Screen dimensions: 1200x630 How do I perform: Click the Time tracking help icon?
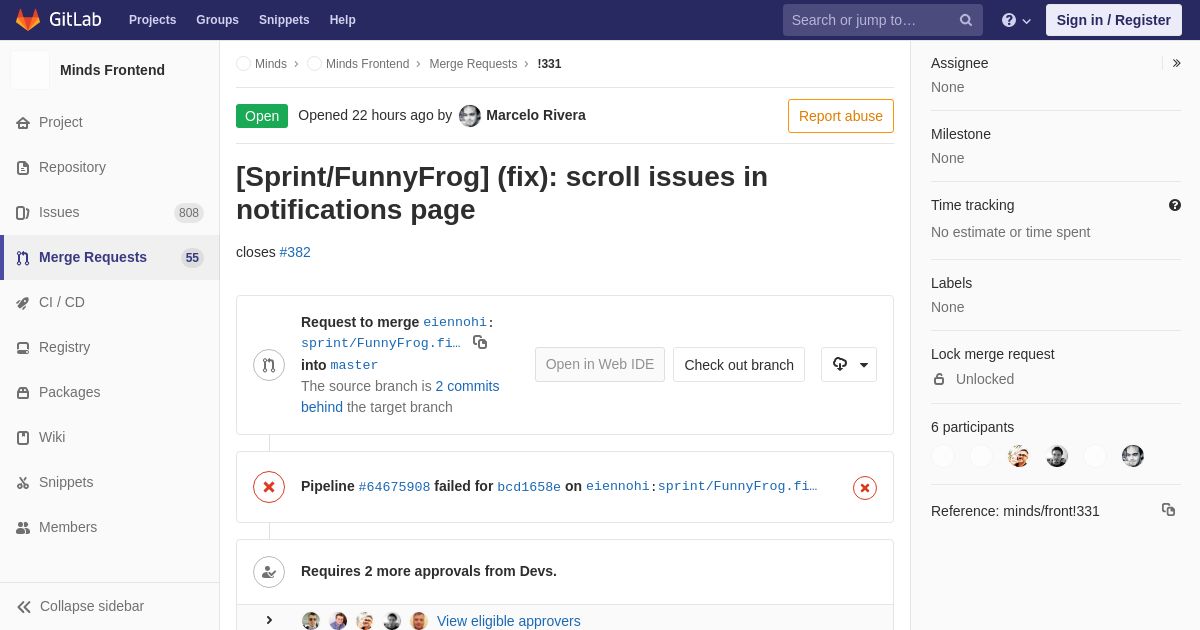click(x=1175, y=205)
